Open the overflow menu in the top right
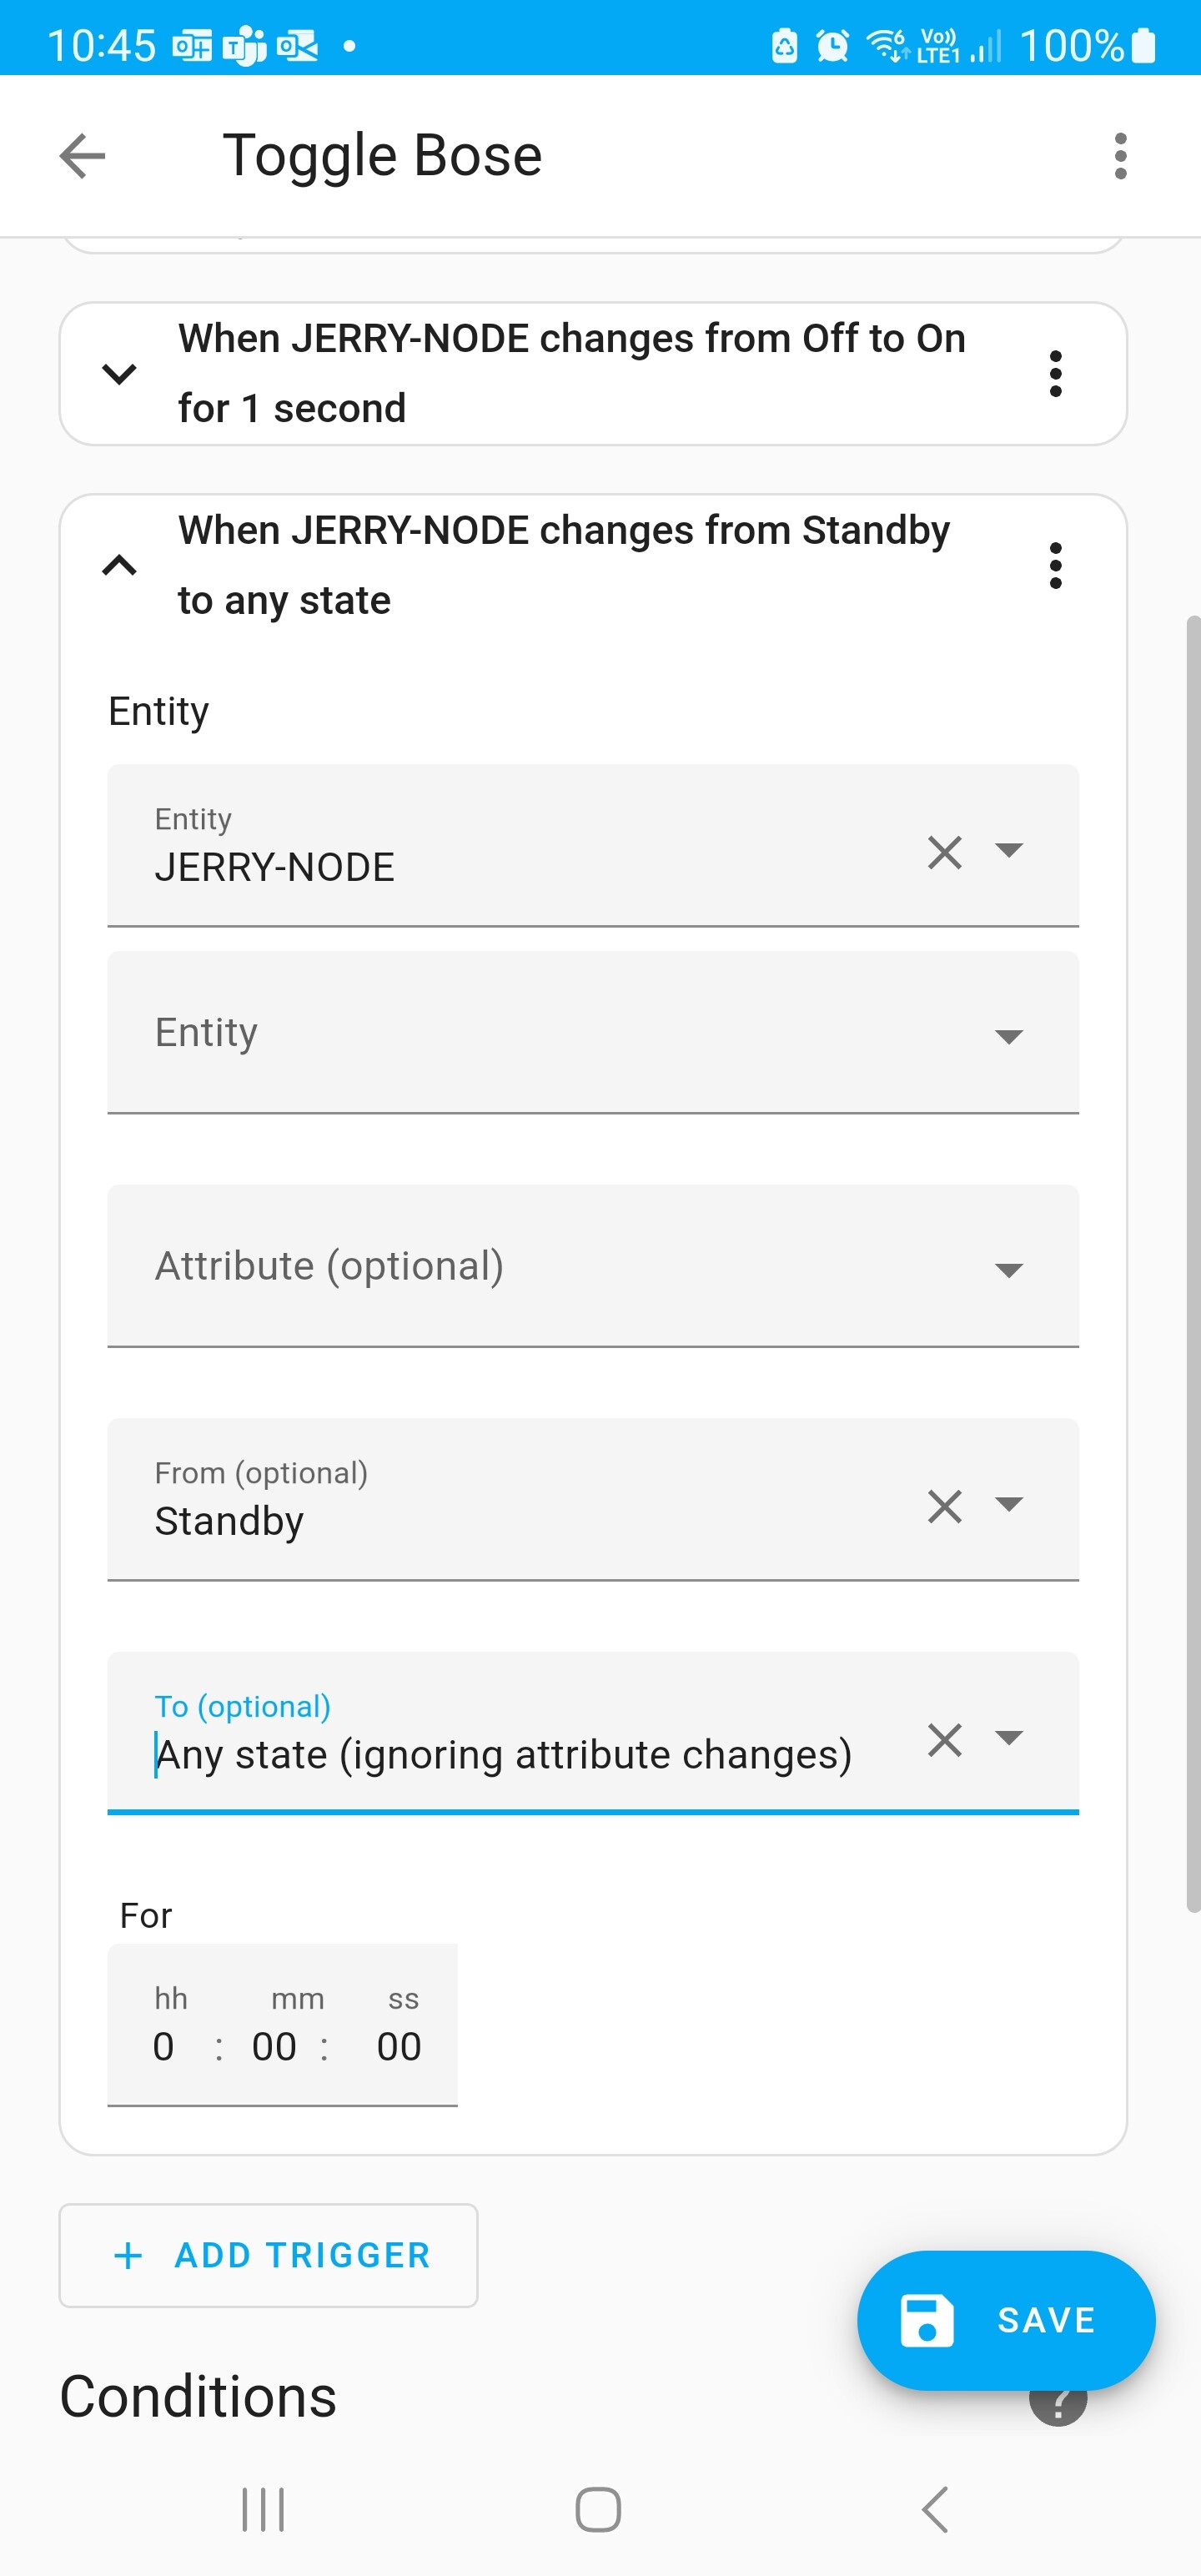Viewport: 1201px width, 2576px height. 1121,155
